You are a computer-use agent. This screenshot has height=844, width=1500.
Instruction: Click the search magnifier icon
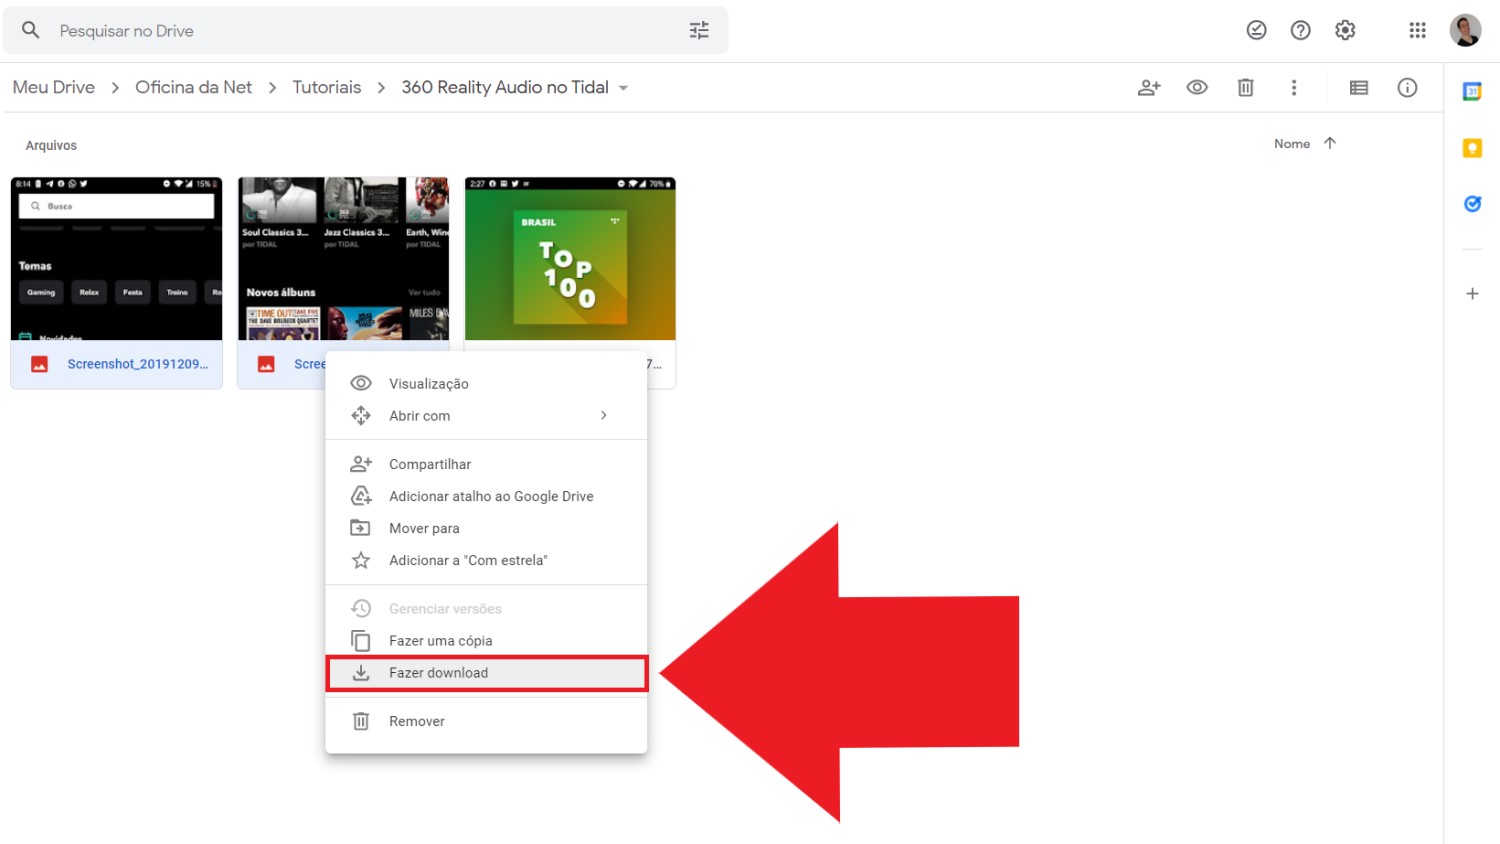[x=31, y=30]
